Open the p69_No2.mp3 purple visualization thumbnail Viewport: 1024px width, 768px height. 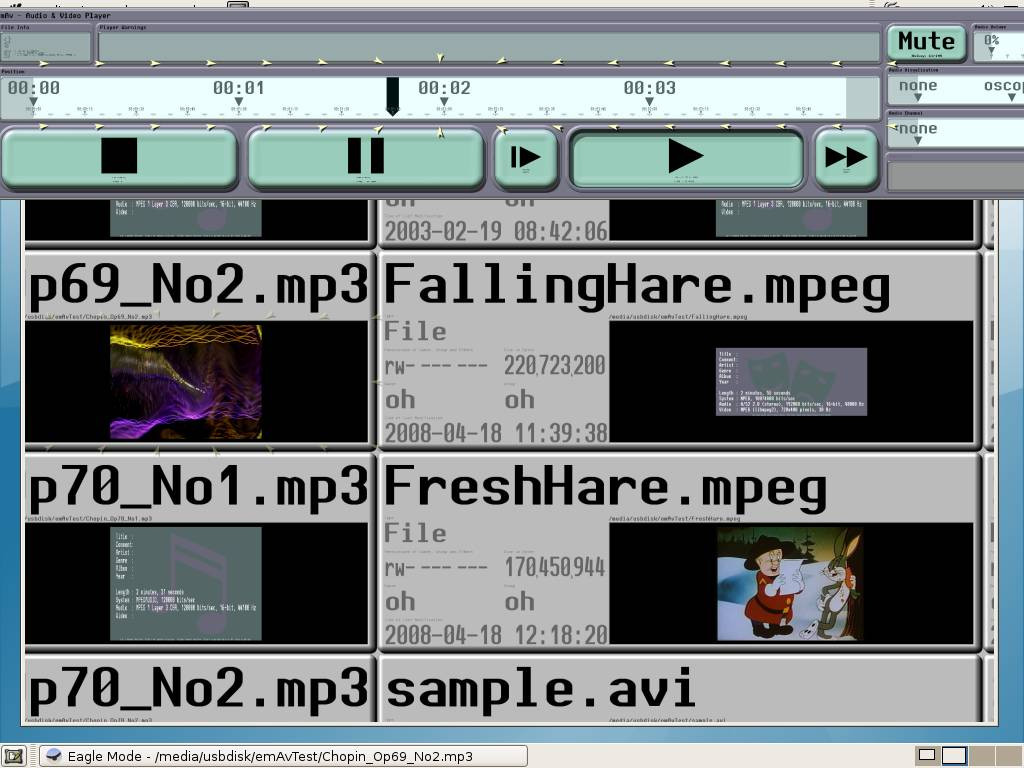186,381
